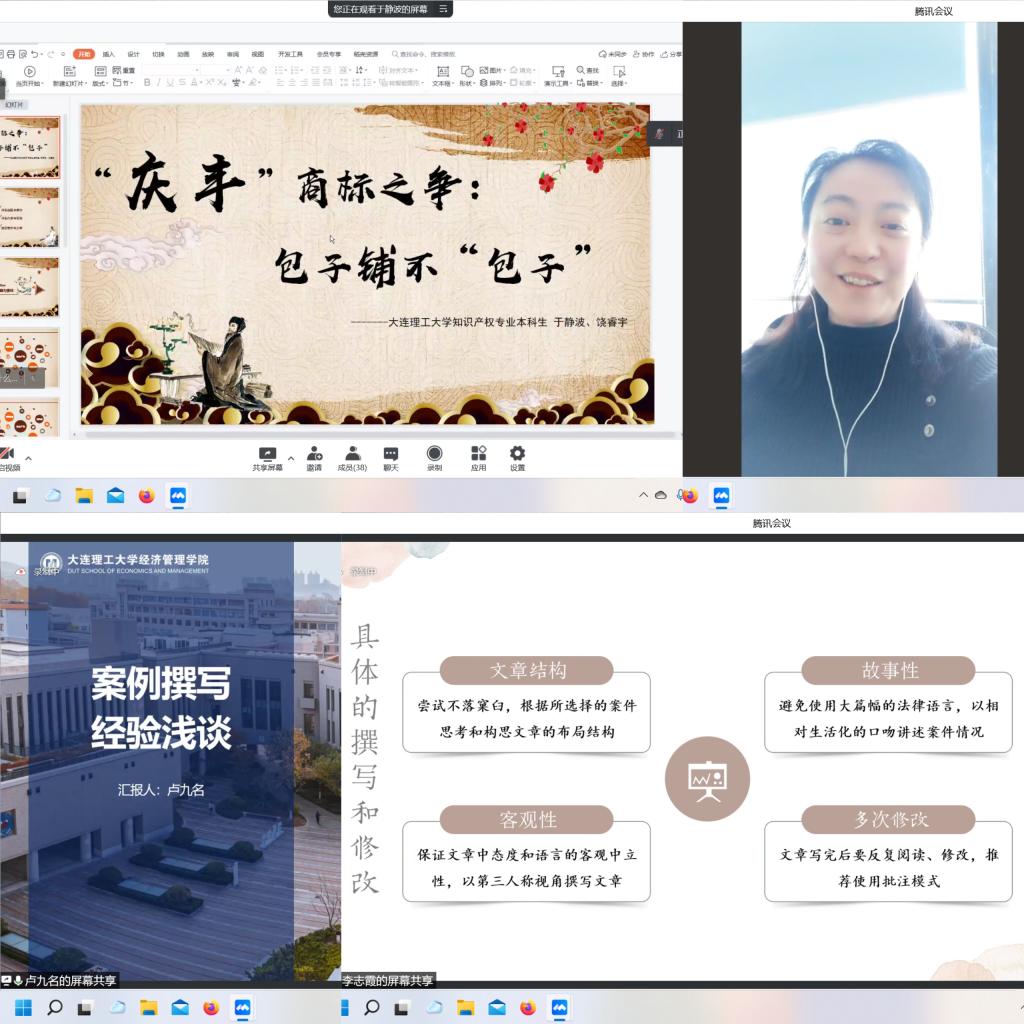Expand share screen options arrow
Screen dimensions: 1024x1024
tap(291, 458)
